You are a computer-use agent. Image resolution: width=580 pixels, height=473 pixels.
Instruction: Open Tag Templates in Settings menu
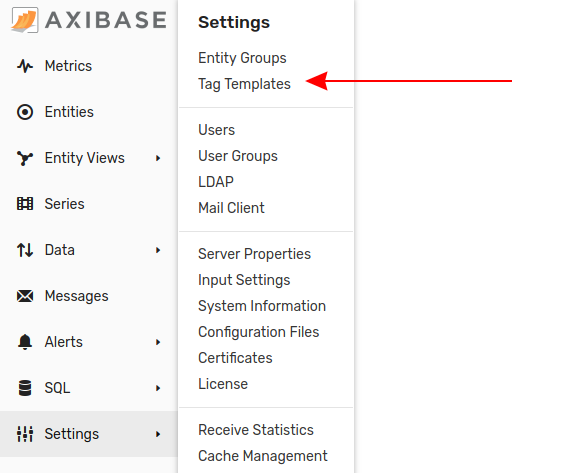click(244, 84)
